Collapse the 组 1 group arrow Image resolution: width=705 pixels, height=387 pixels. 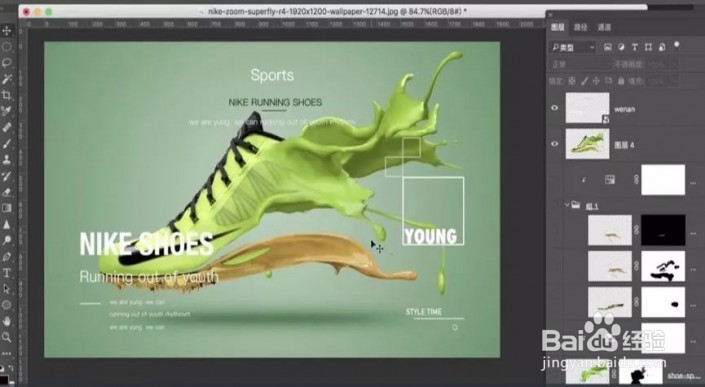[x=567, y=205]
